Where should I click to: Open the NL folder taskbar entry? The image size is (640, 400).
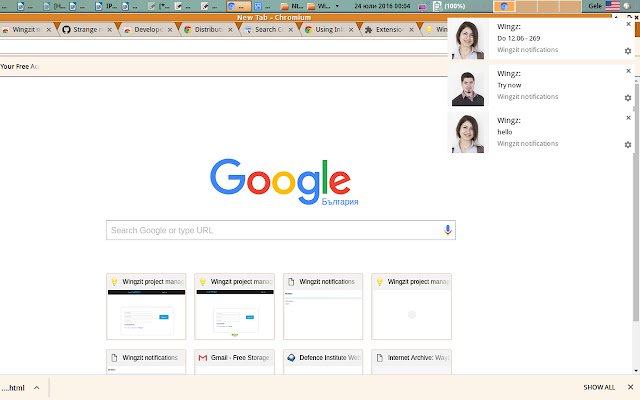pos(291,6)
